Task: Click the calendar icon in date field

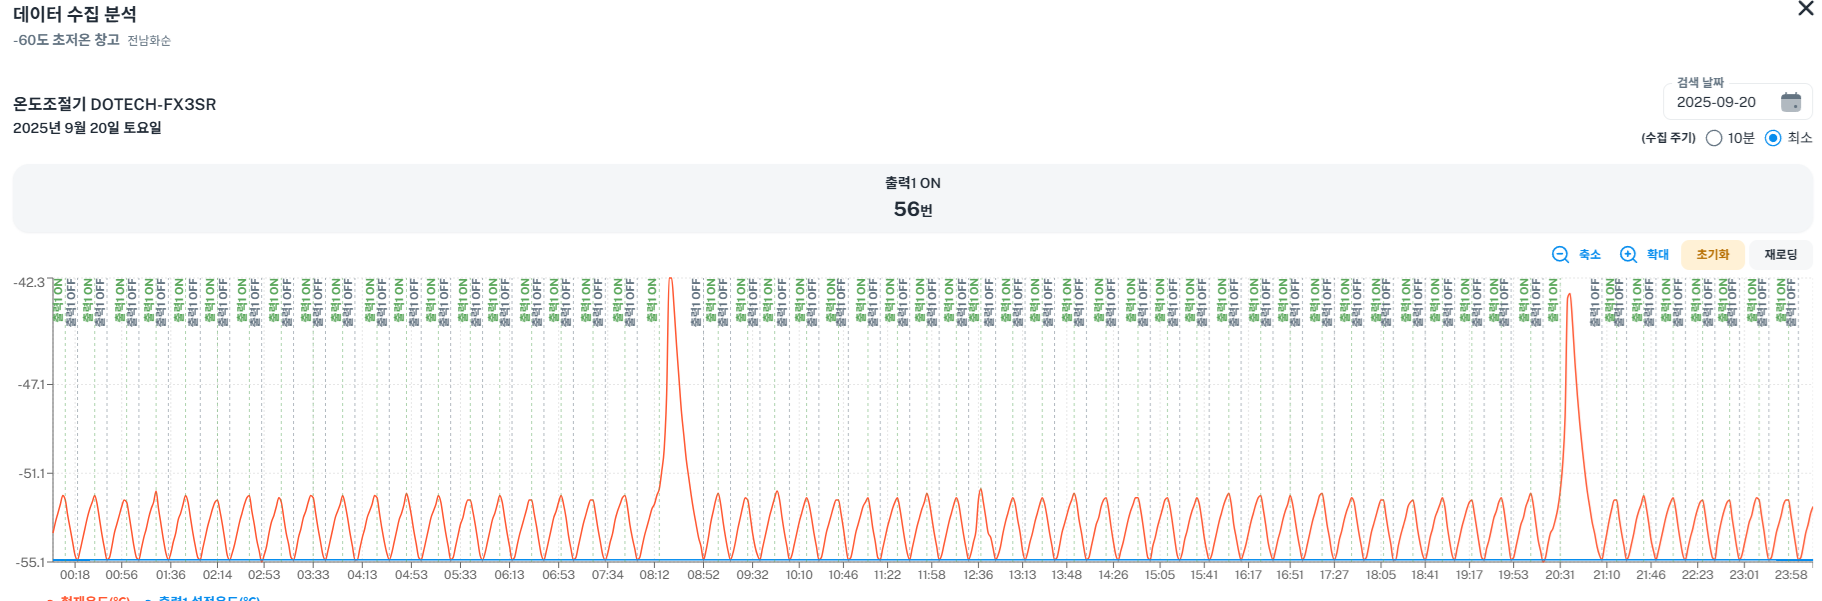Action: coord(1790,102)
